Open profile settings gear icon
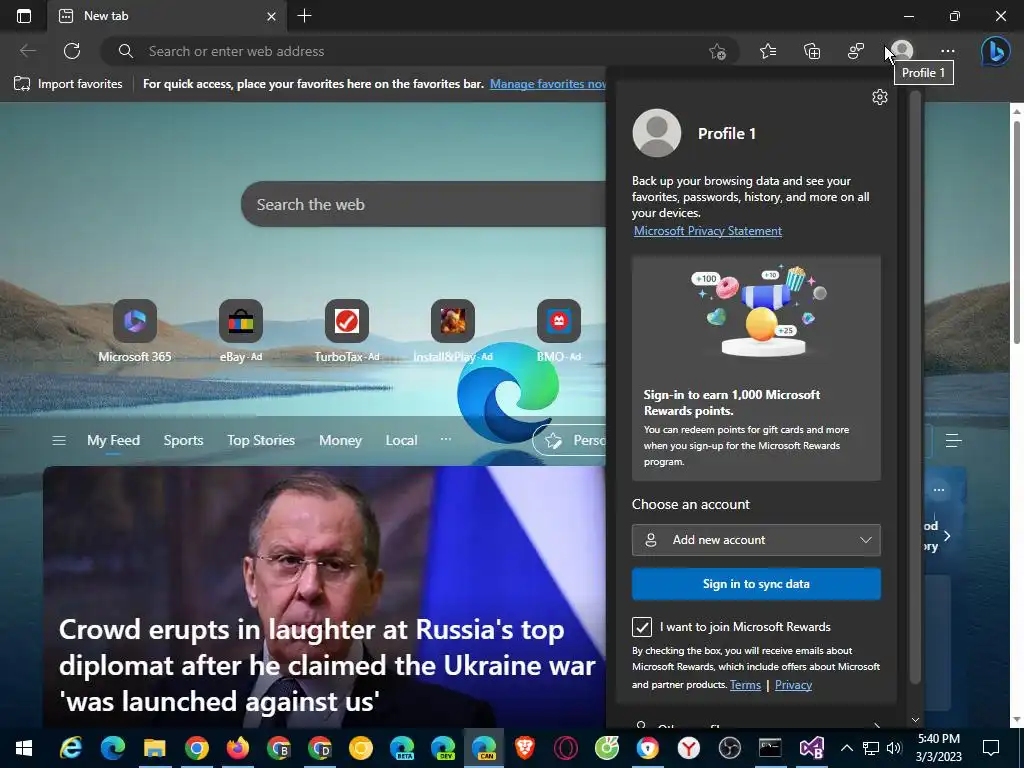Viewport: 1024px width, 768px height. (x=880, y=97)
